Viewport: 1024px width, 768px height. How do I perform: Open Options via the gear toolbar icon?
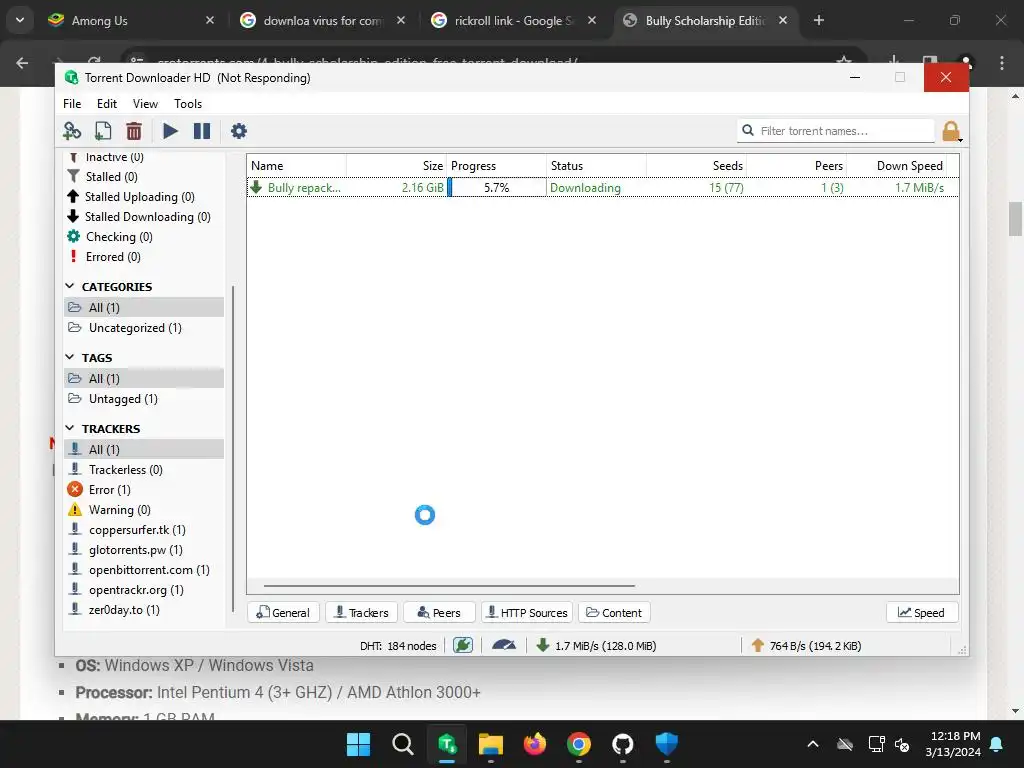click(239, 131)
